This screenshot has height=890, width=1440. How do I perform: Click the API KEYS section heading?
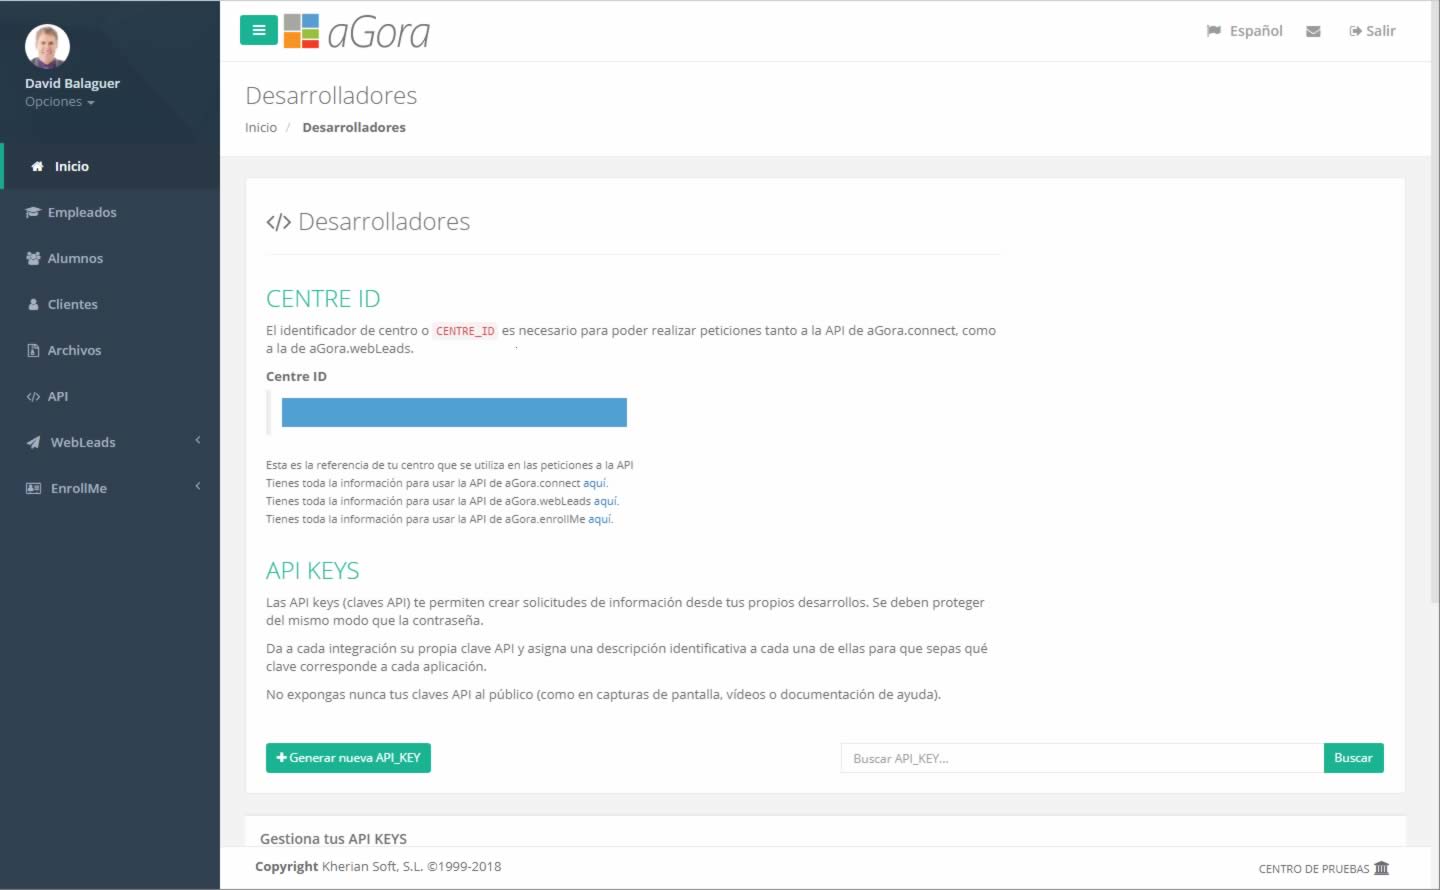point(313,571)
